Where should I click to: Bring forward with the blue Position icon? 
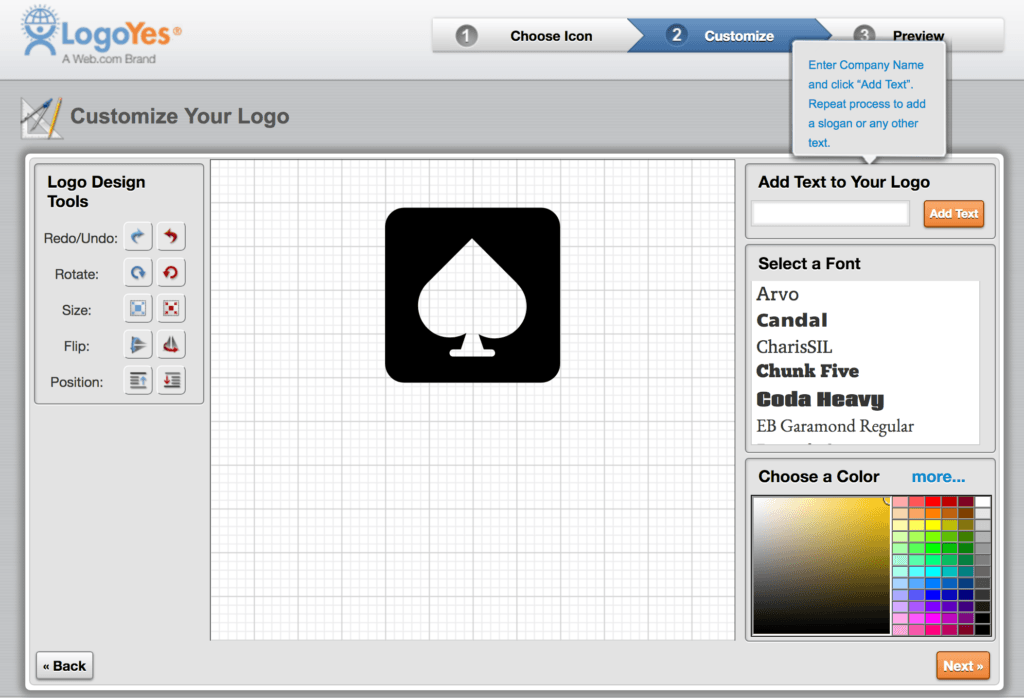point(138,380)
